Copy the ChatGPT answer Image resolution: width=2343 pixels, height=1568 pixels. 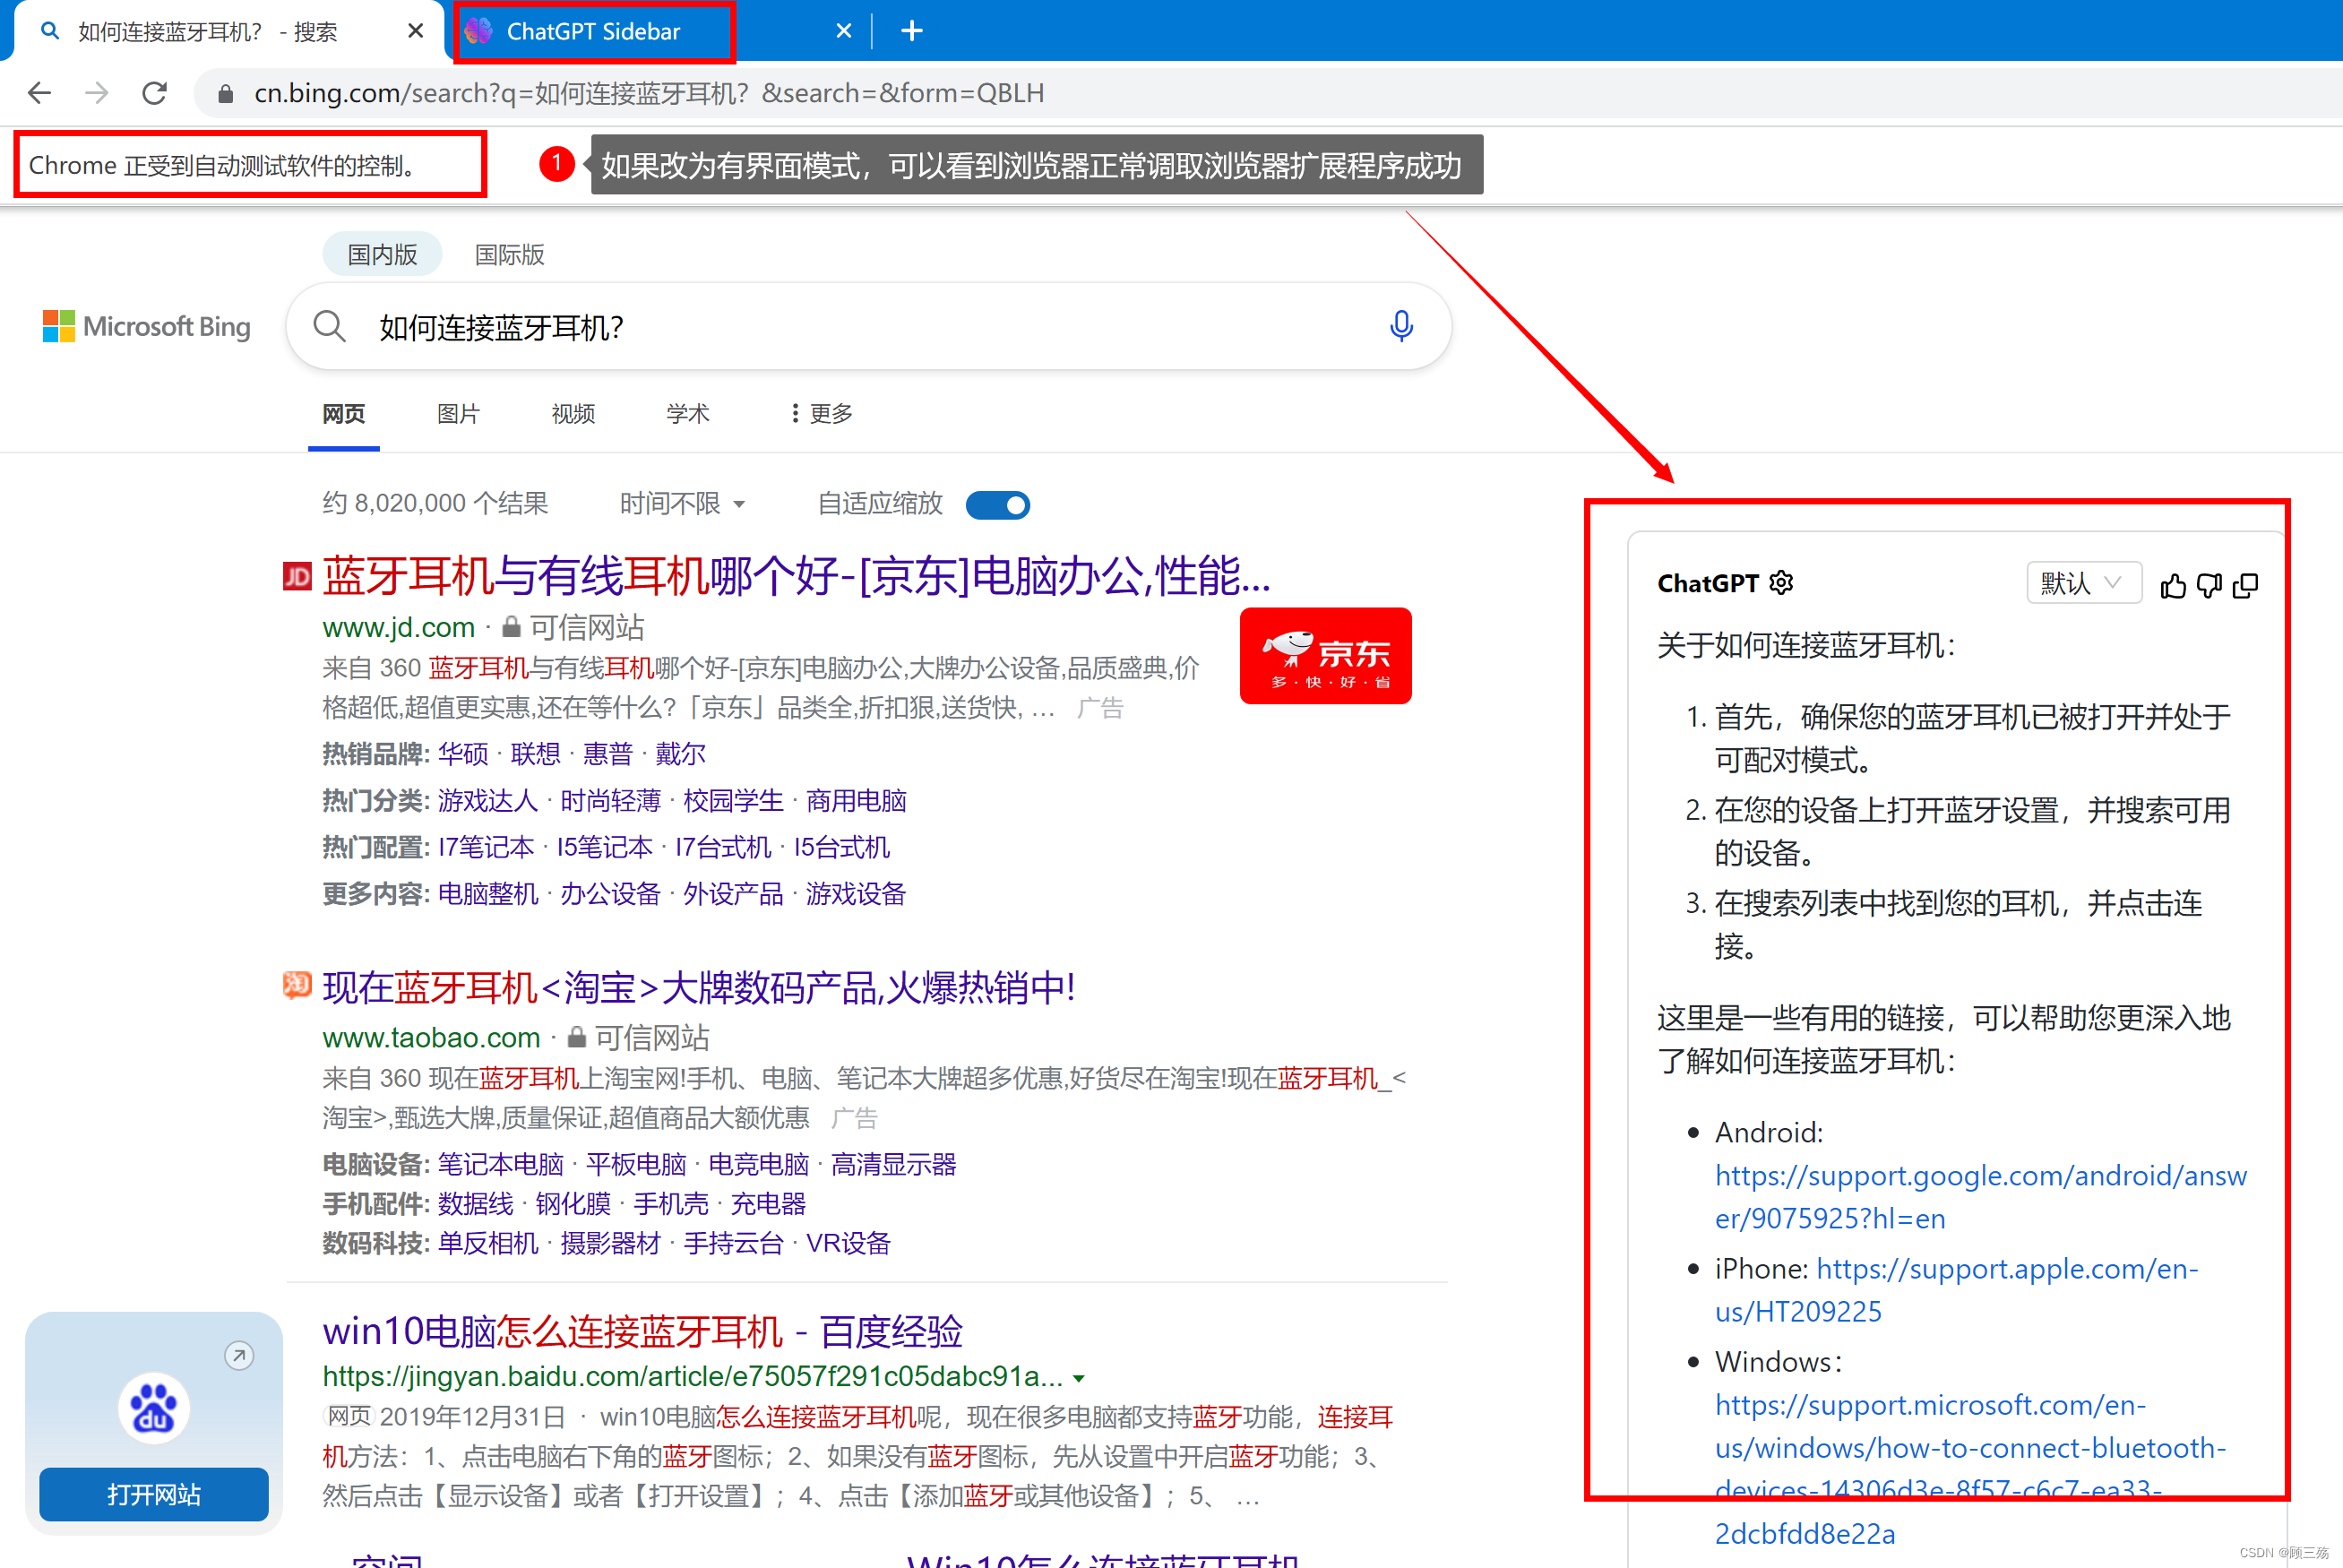click(x=2245, y=585)
